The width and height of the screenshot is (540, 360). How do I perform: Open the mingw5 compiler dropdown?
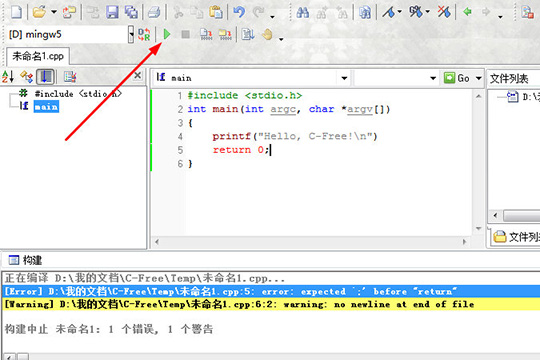click(x=131, y=34)
